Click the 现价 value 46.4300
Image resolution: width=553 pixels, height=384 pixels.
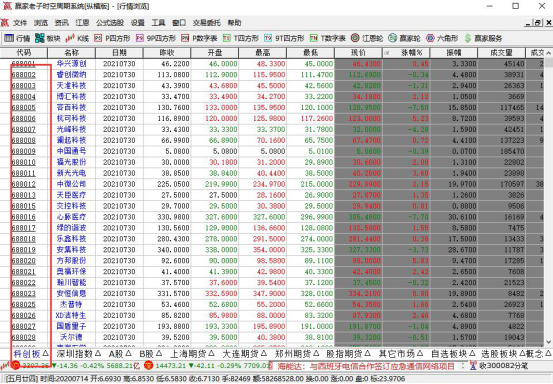pos(366,64)
